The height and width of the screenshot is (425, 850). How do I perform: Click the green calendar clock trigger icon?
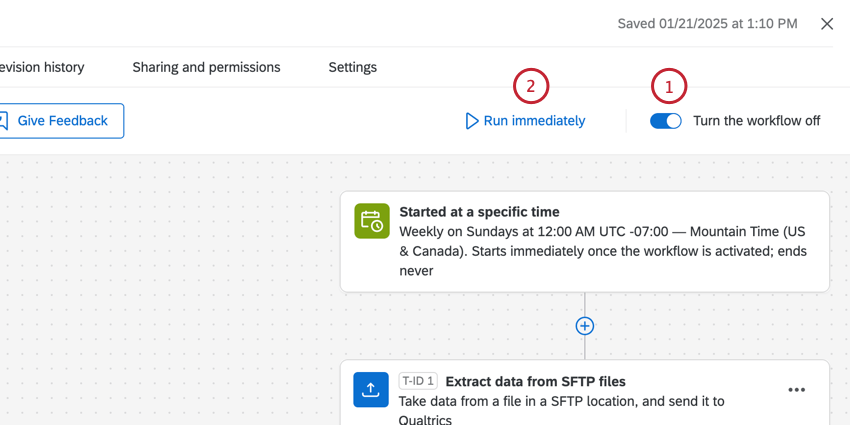(371, 221)
